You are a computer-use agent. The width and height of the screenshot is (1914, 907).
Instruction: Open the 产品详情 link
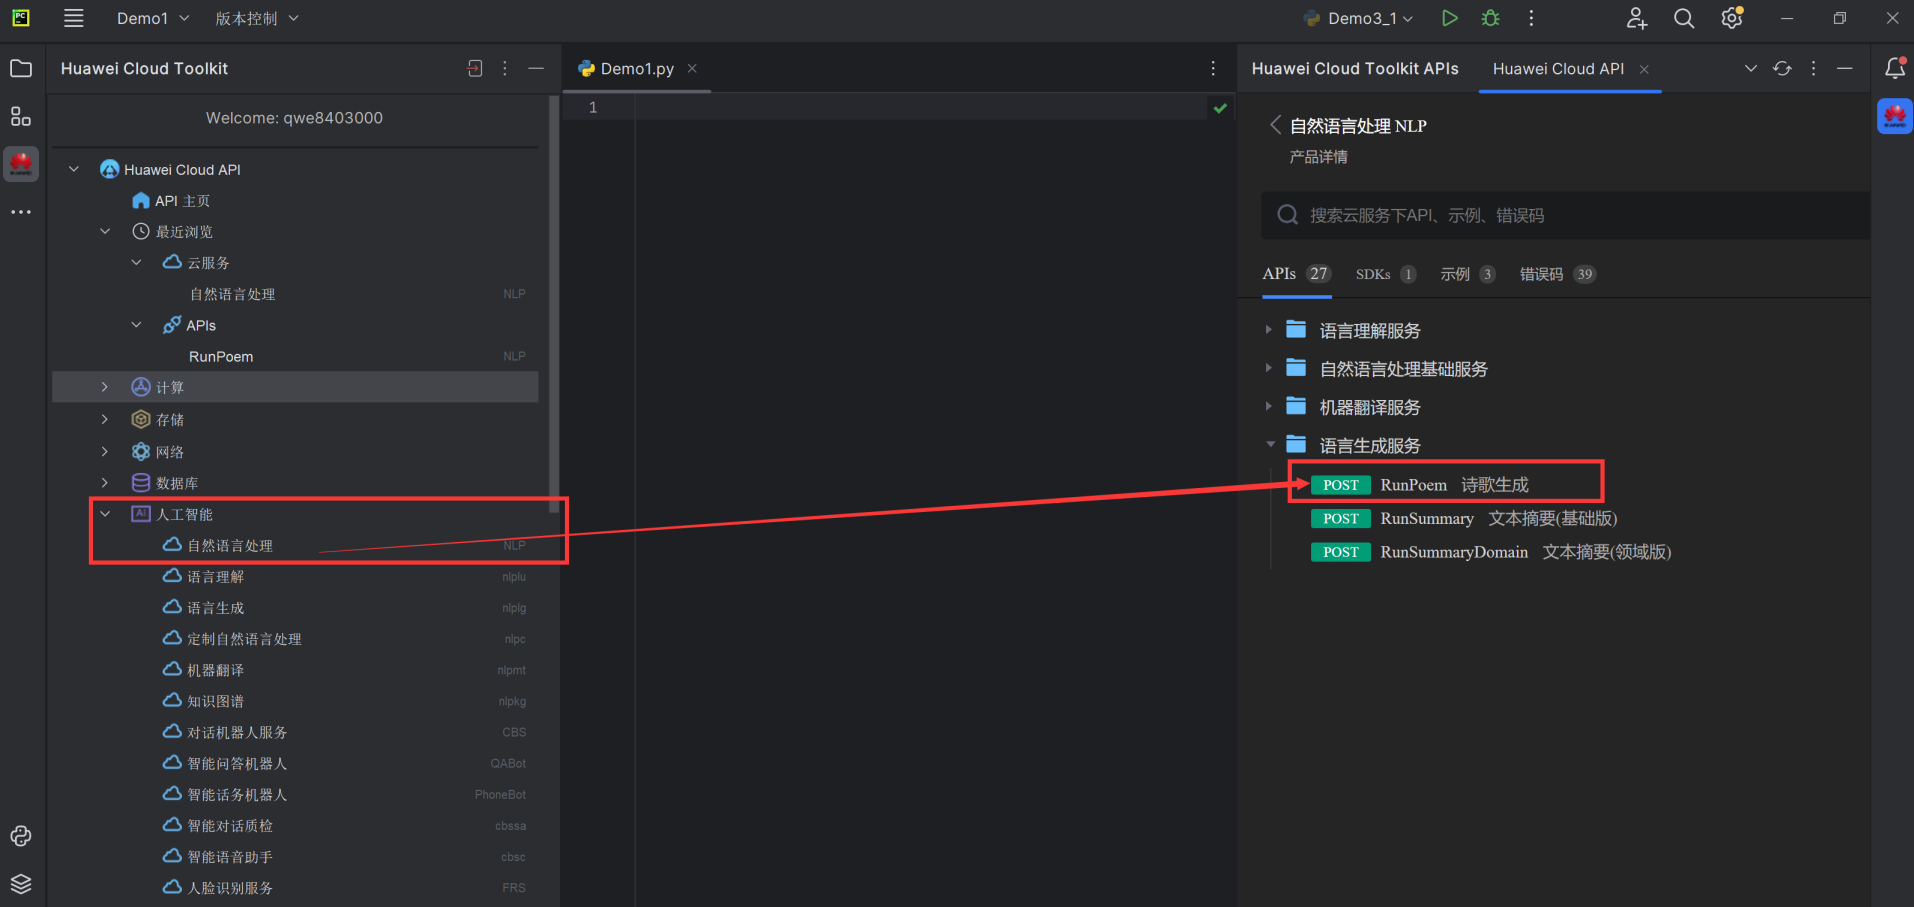1318,157
